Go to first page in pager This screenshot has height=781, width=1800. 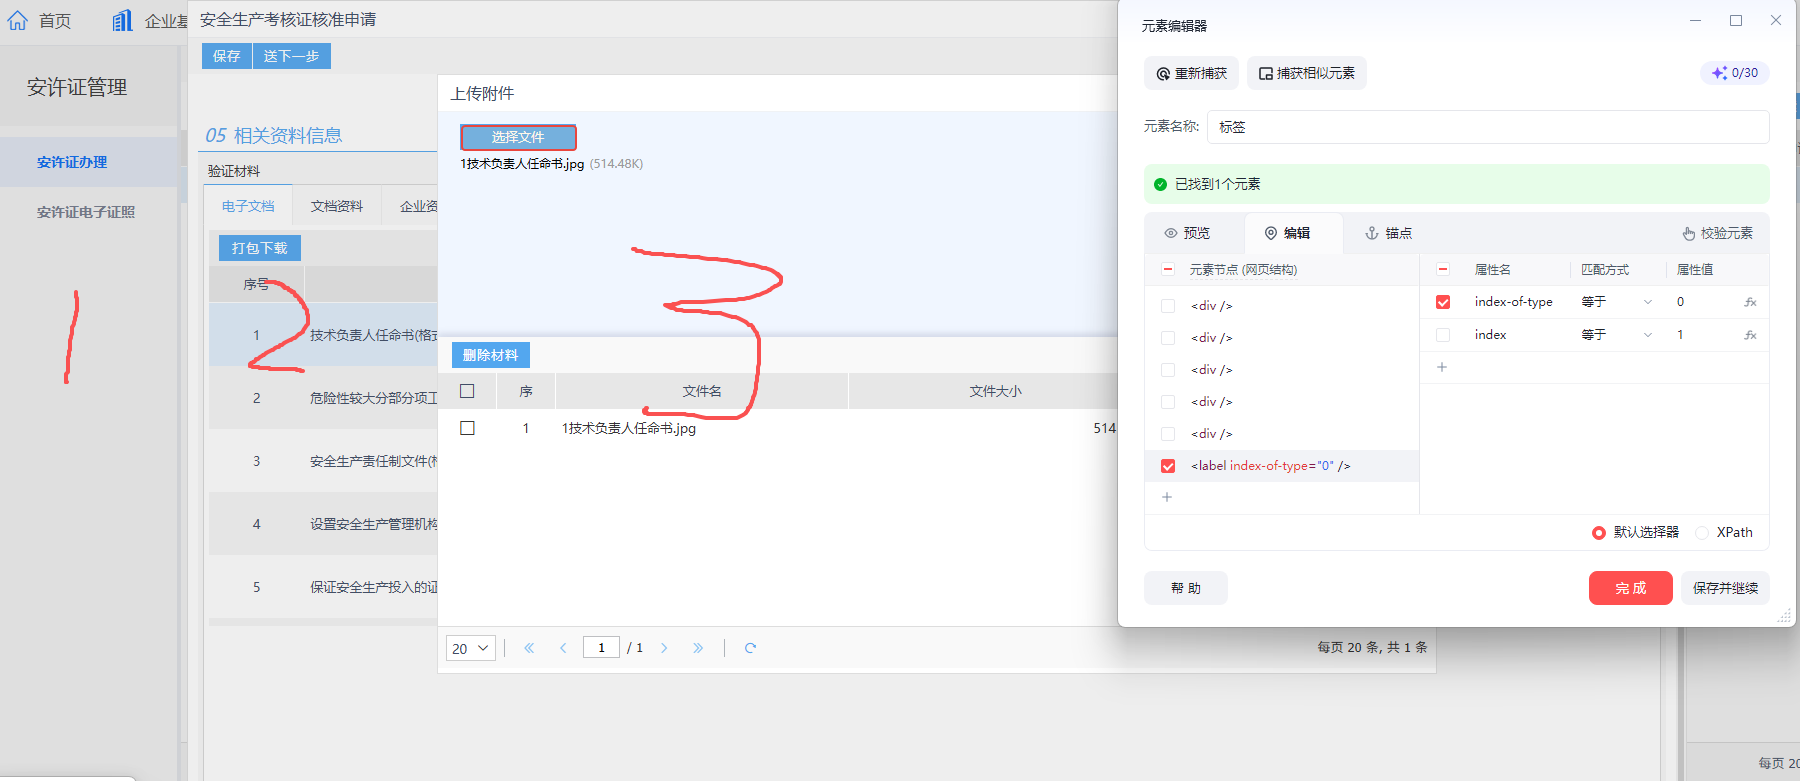point(529,648)
